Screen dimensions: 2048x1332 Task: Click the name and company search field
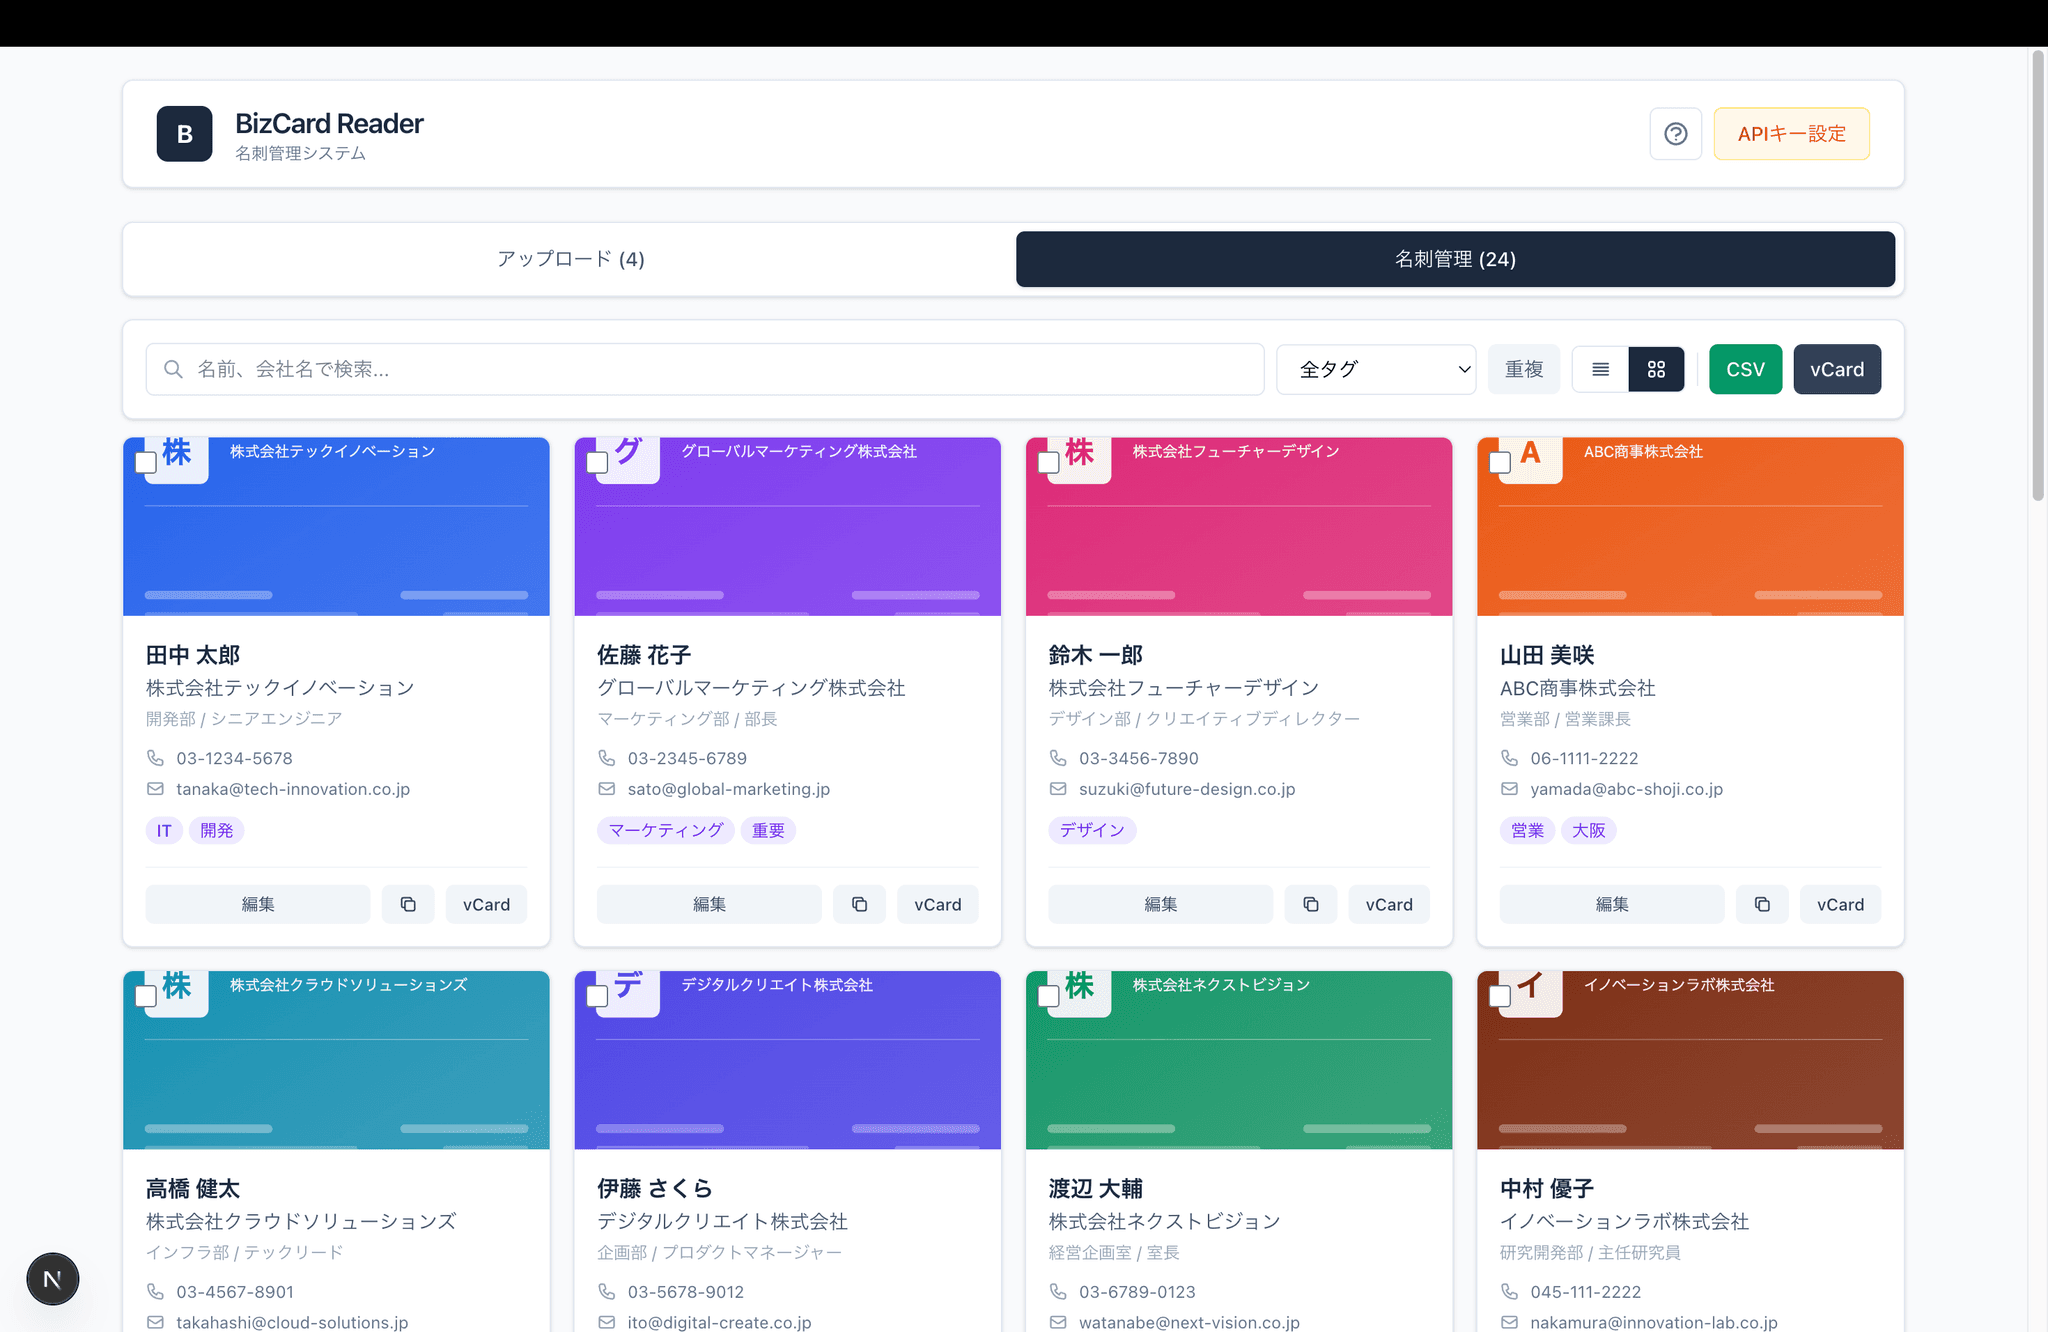click(x=705, y=369)
